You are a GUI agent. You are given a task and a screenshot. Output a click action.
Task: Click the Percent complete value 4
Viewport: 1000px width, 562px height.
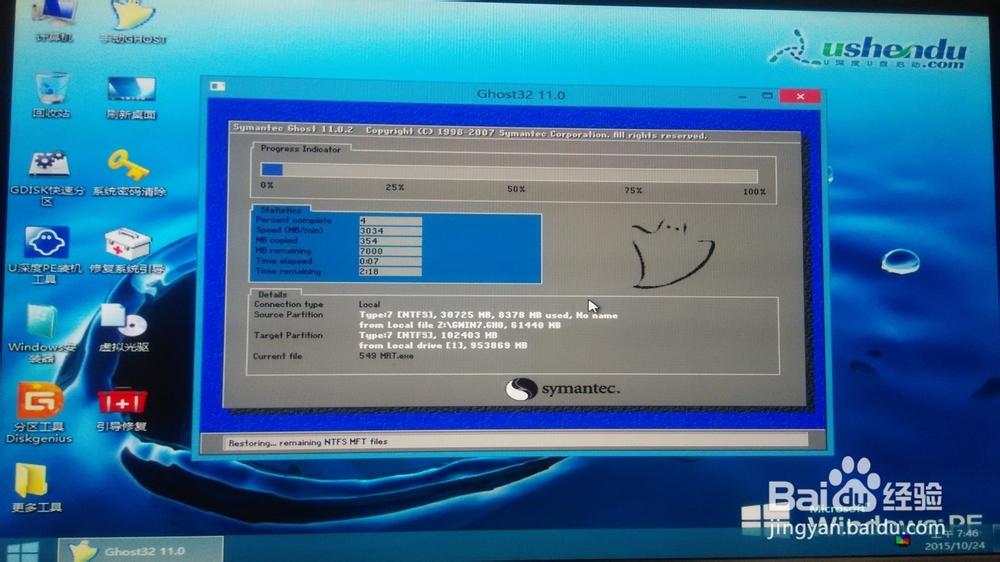point(390,221)
